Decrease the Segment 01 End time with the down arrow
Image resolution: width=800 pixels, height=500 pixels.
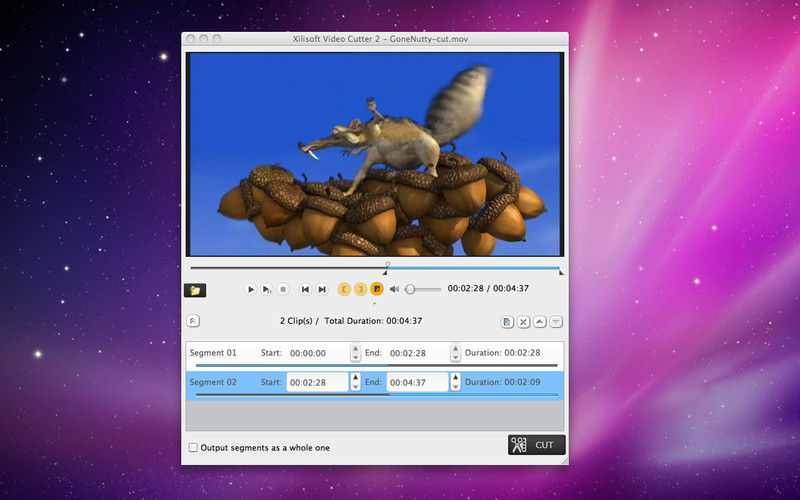455,358
